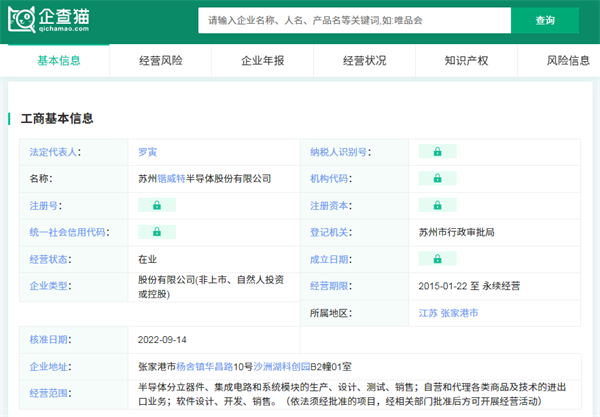Image resolution: width=600 pixels, height=417 pixels.
Task: Click the 2015-01-22 至 永续经营 value
Action: [469, 286]
